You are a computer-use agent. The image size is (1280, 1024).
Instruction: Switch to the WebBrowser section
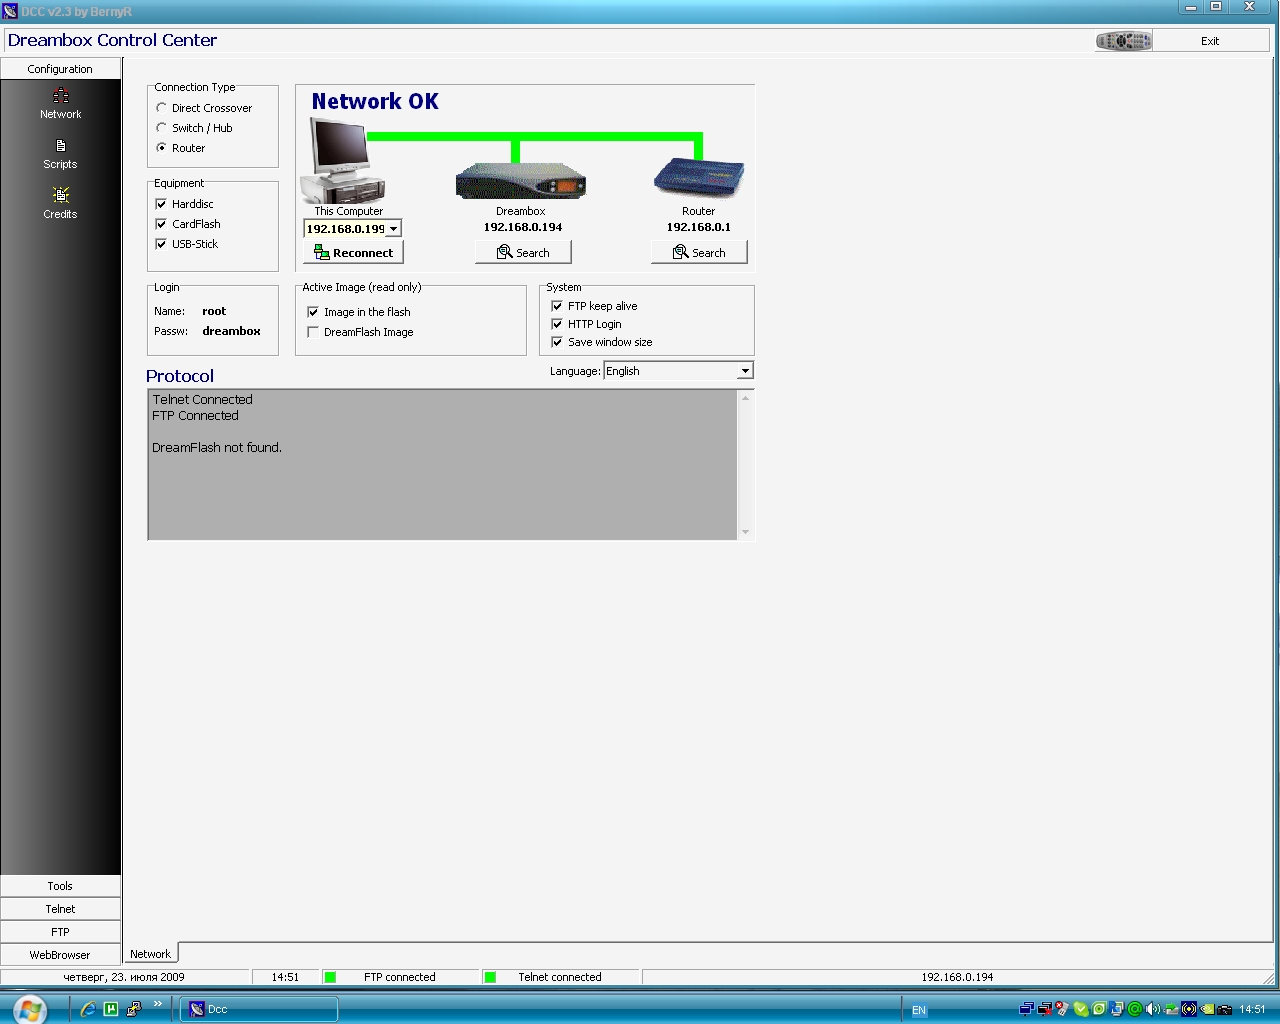pos(60,955)
